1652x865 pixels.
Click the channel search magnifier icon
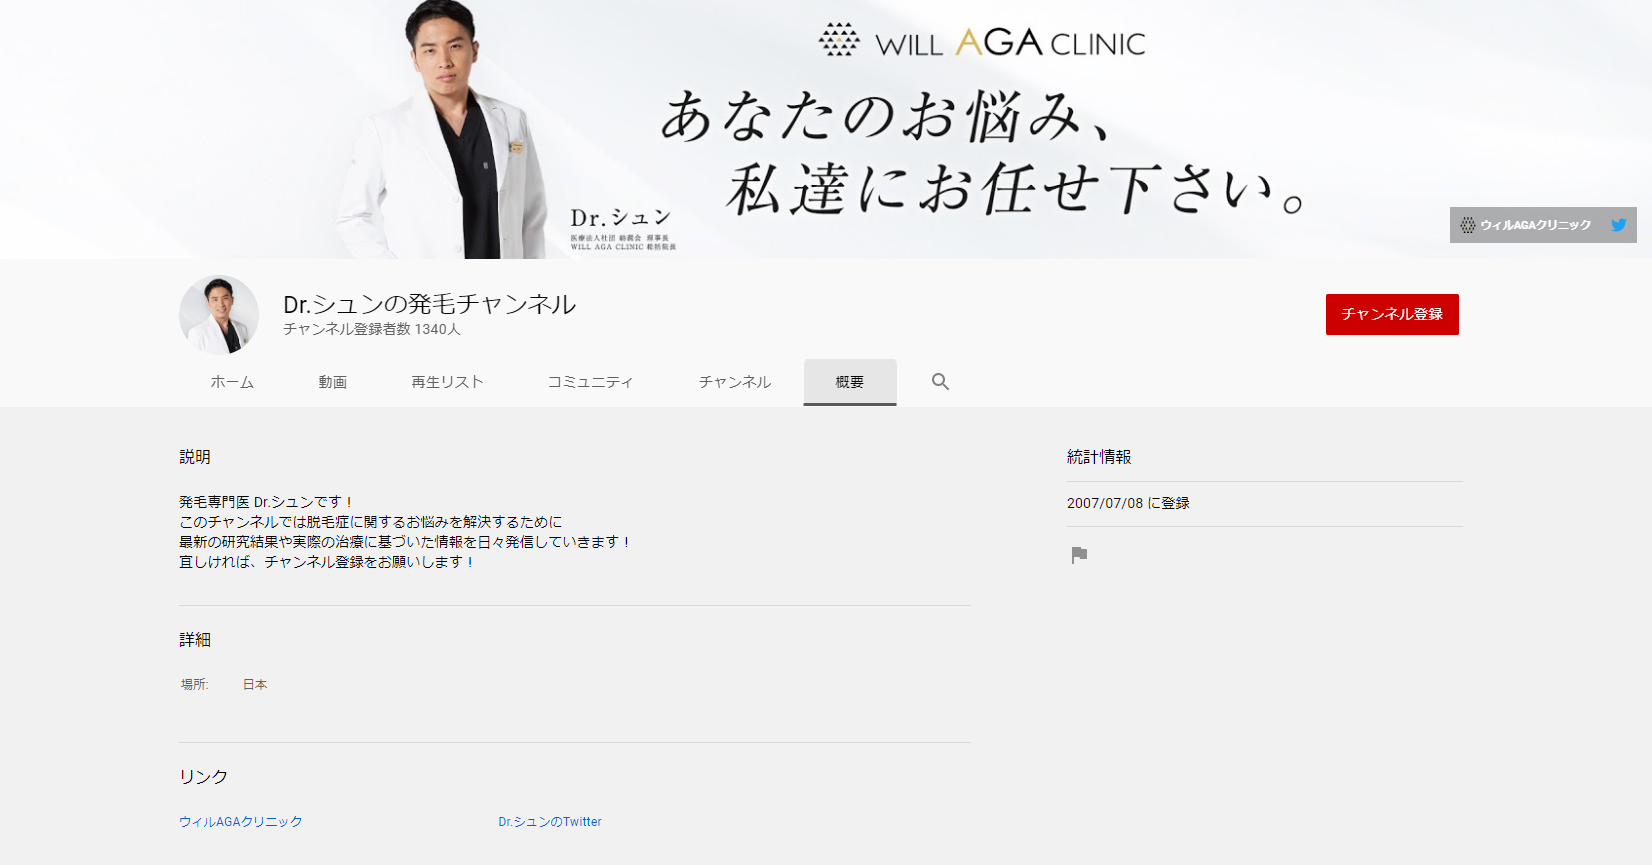point(940,381)
